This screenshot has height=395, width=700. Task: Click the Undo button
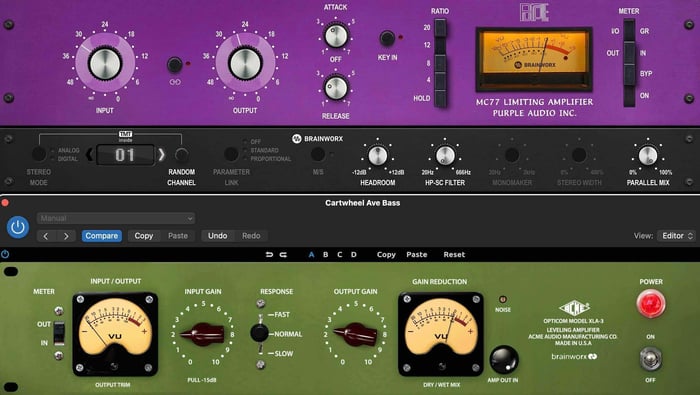217,236
